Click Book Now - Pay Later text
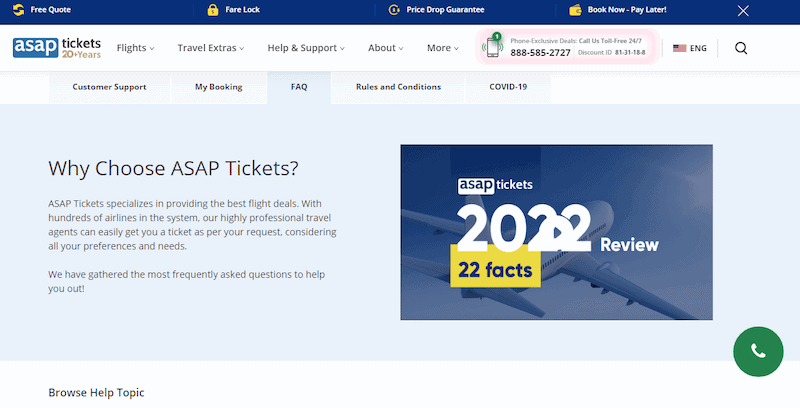 coord(627,10)
